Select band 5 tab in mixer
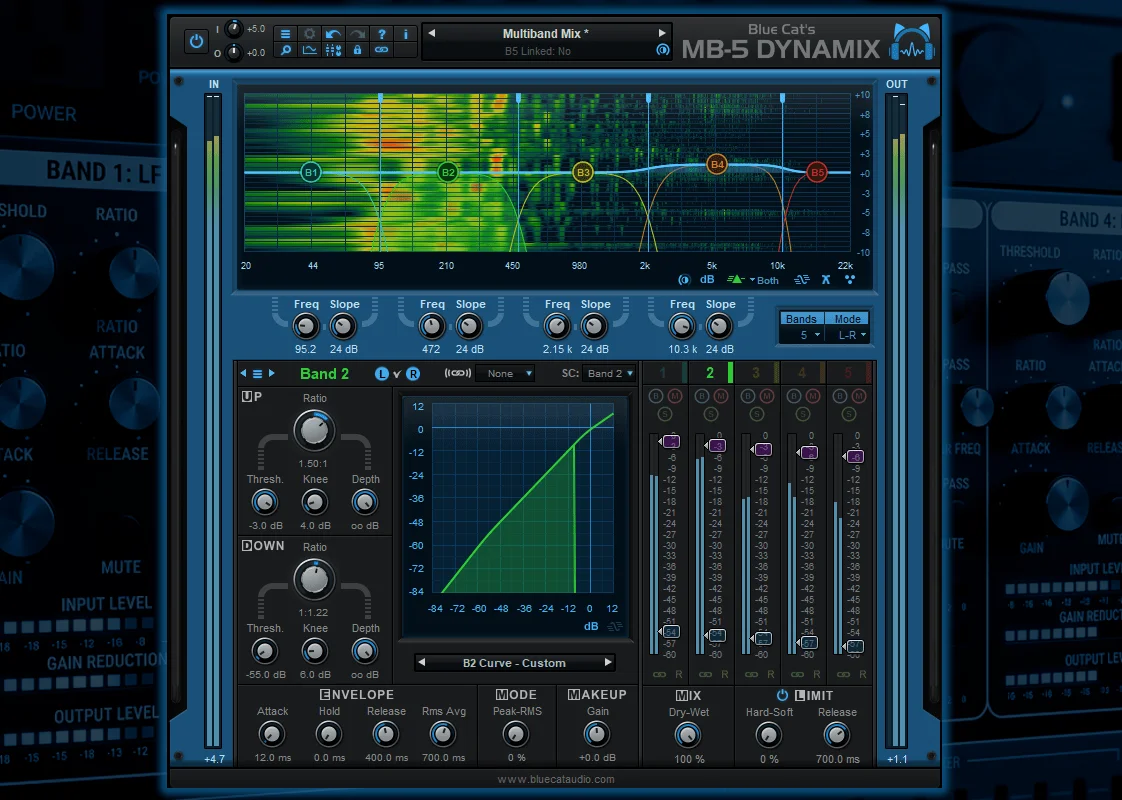 (849, 373)
